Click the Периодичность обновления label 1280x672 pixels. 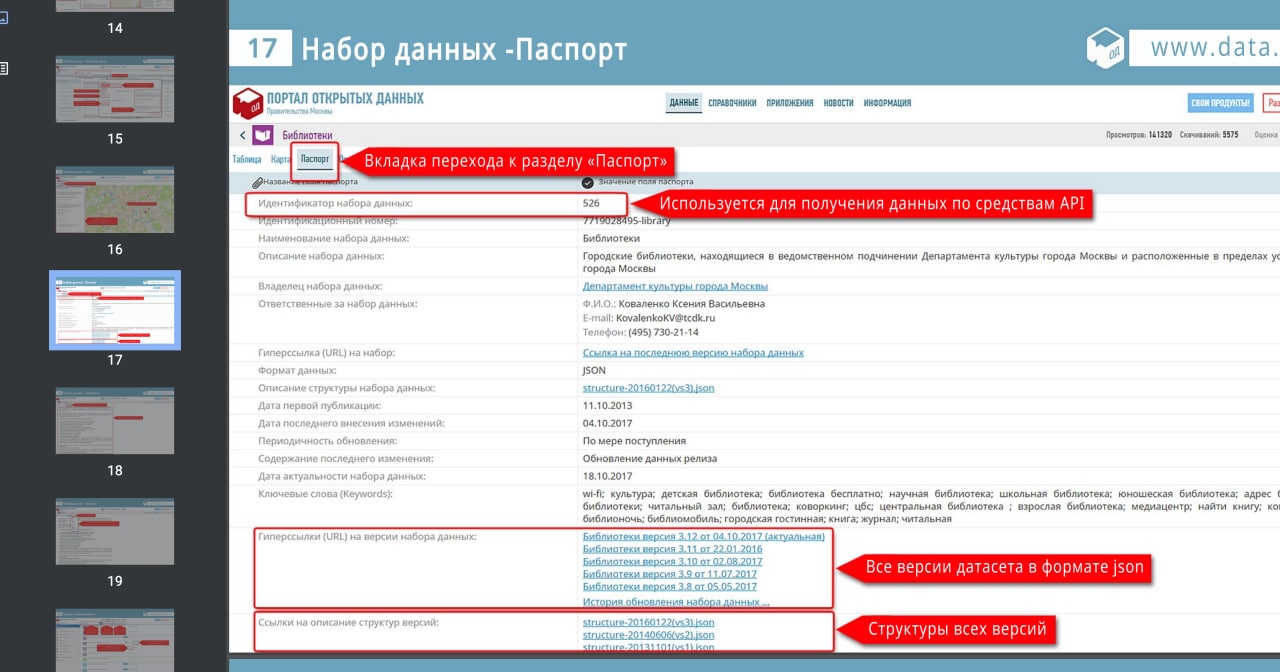click(327, 441)
